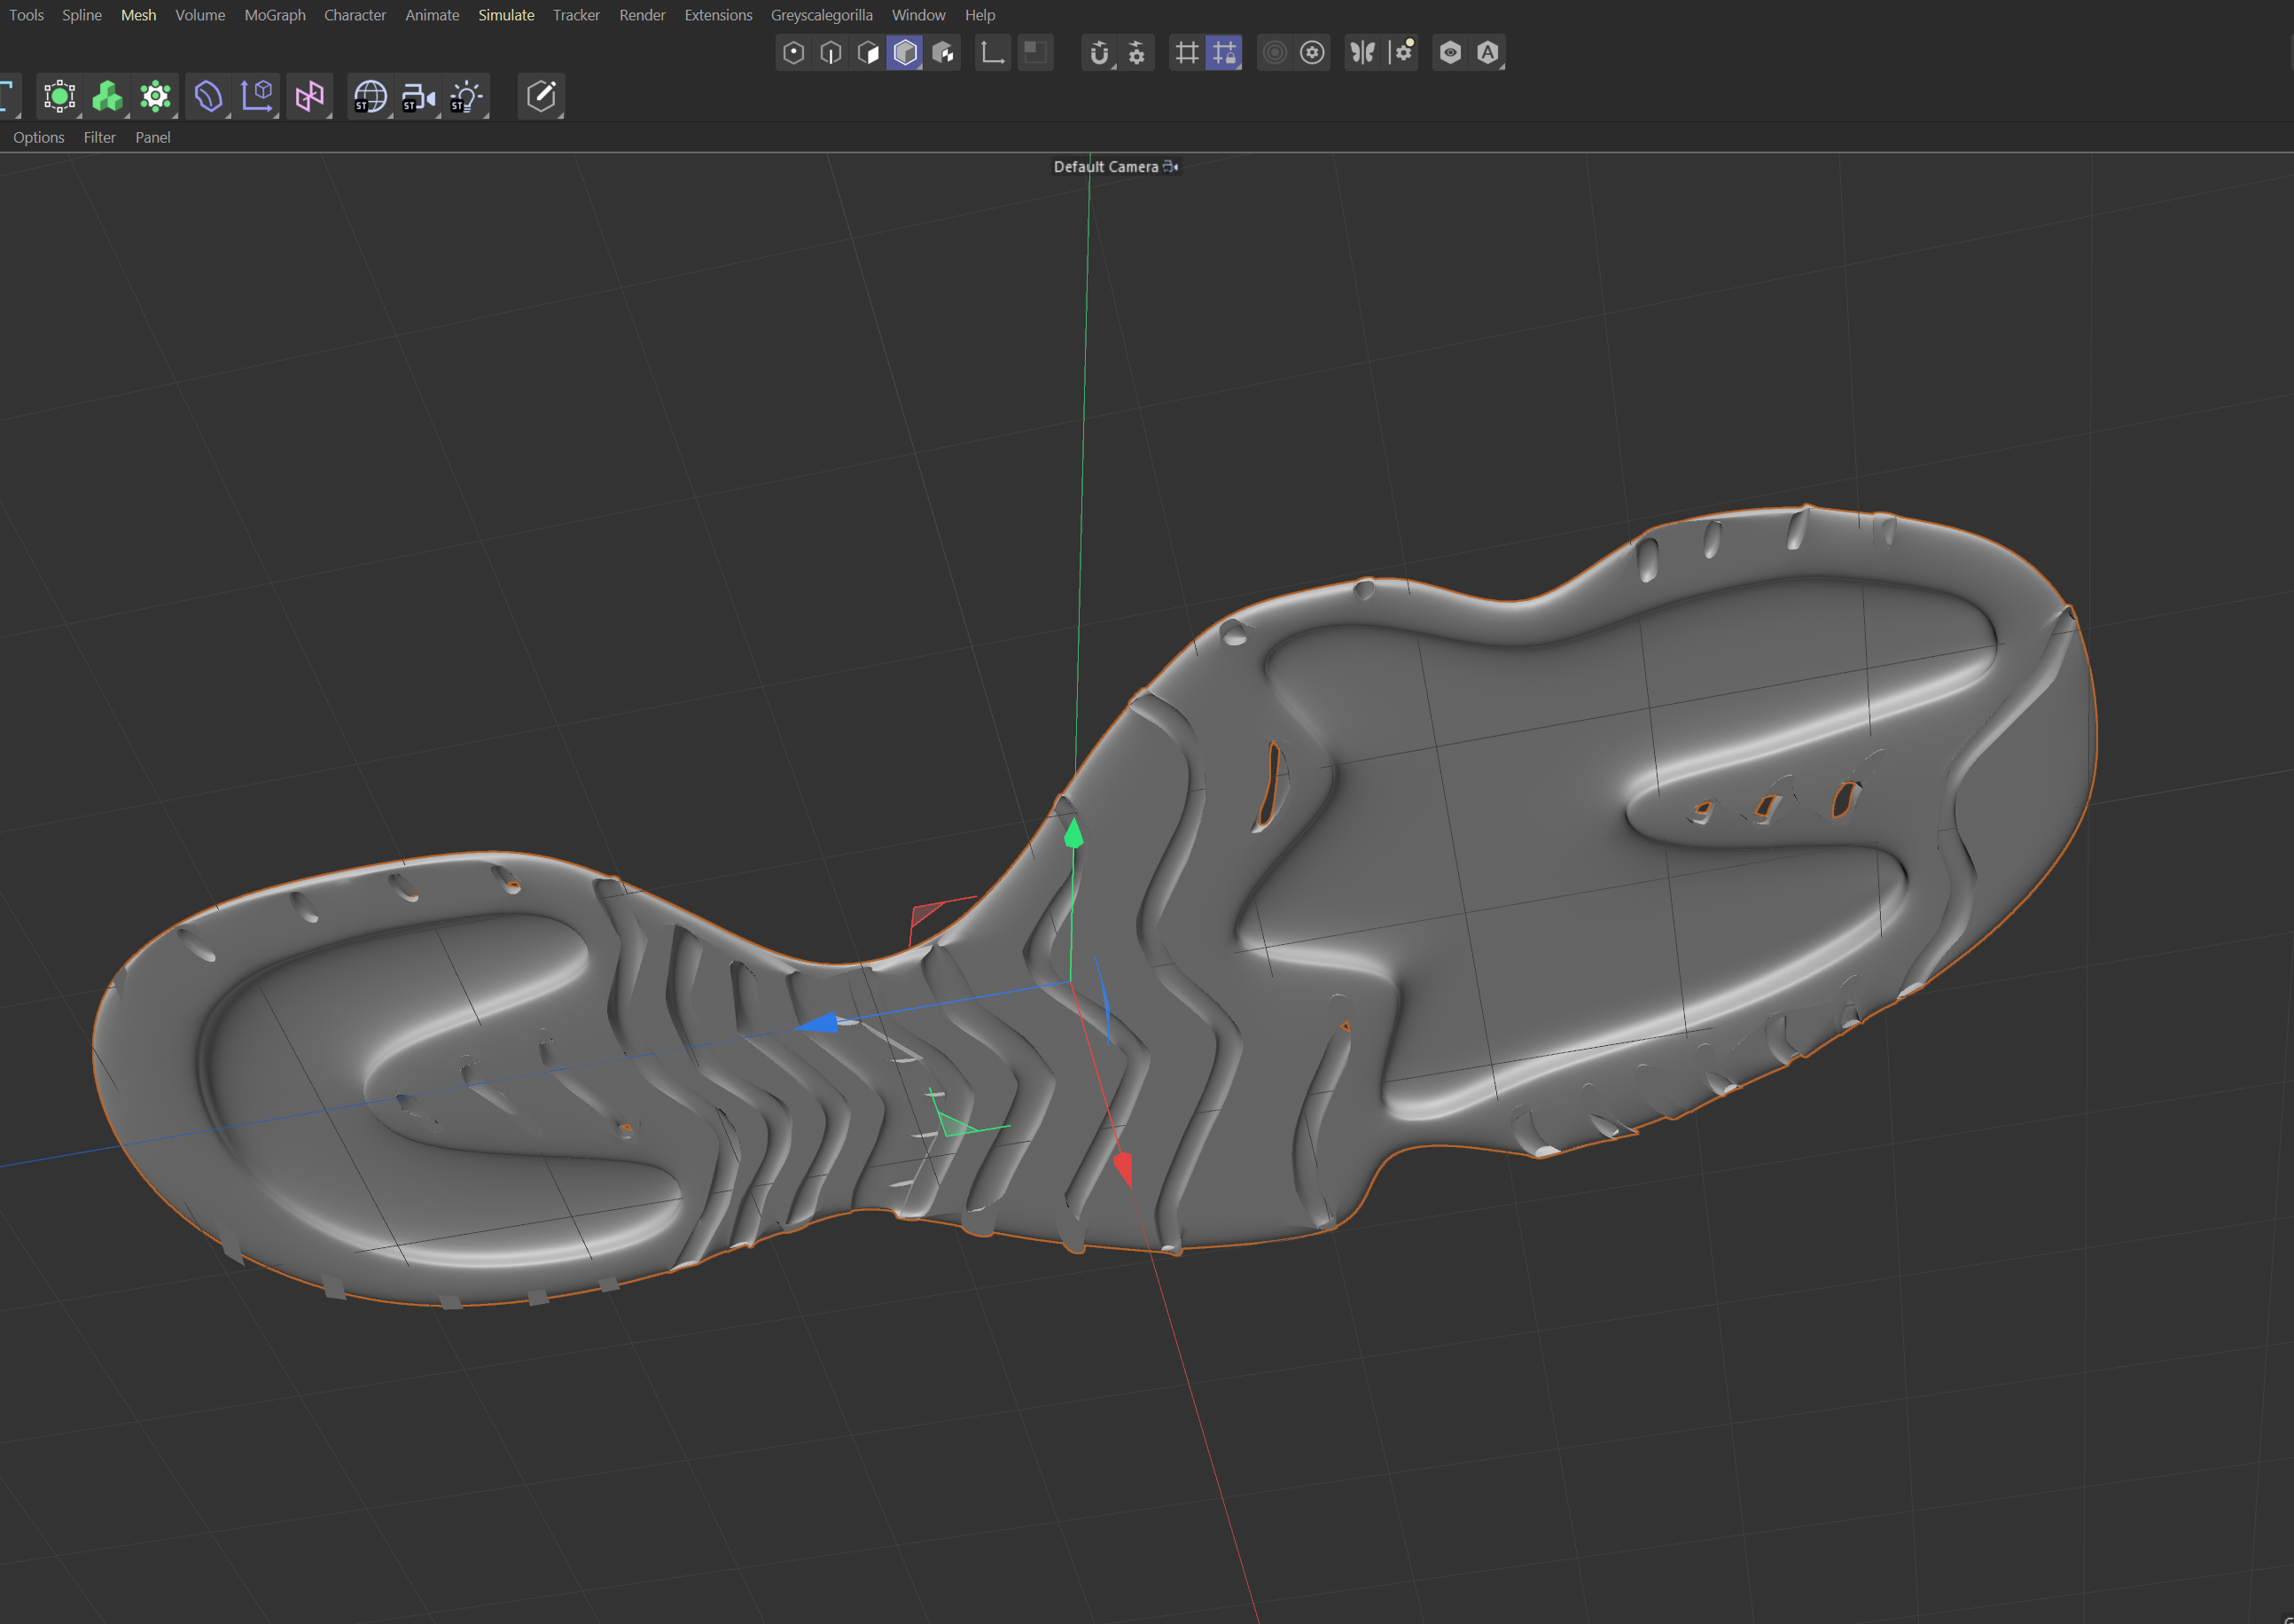Toggle the locked workplane grid icon

(x=1224, y=53)
